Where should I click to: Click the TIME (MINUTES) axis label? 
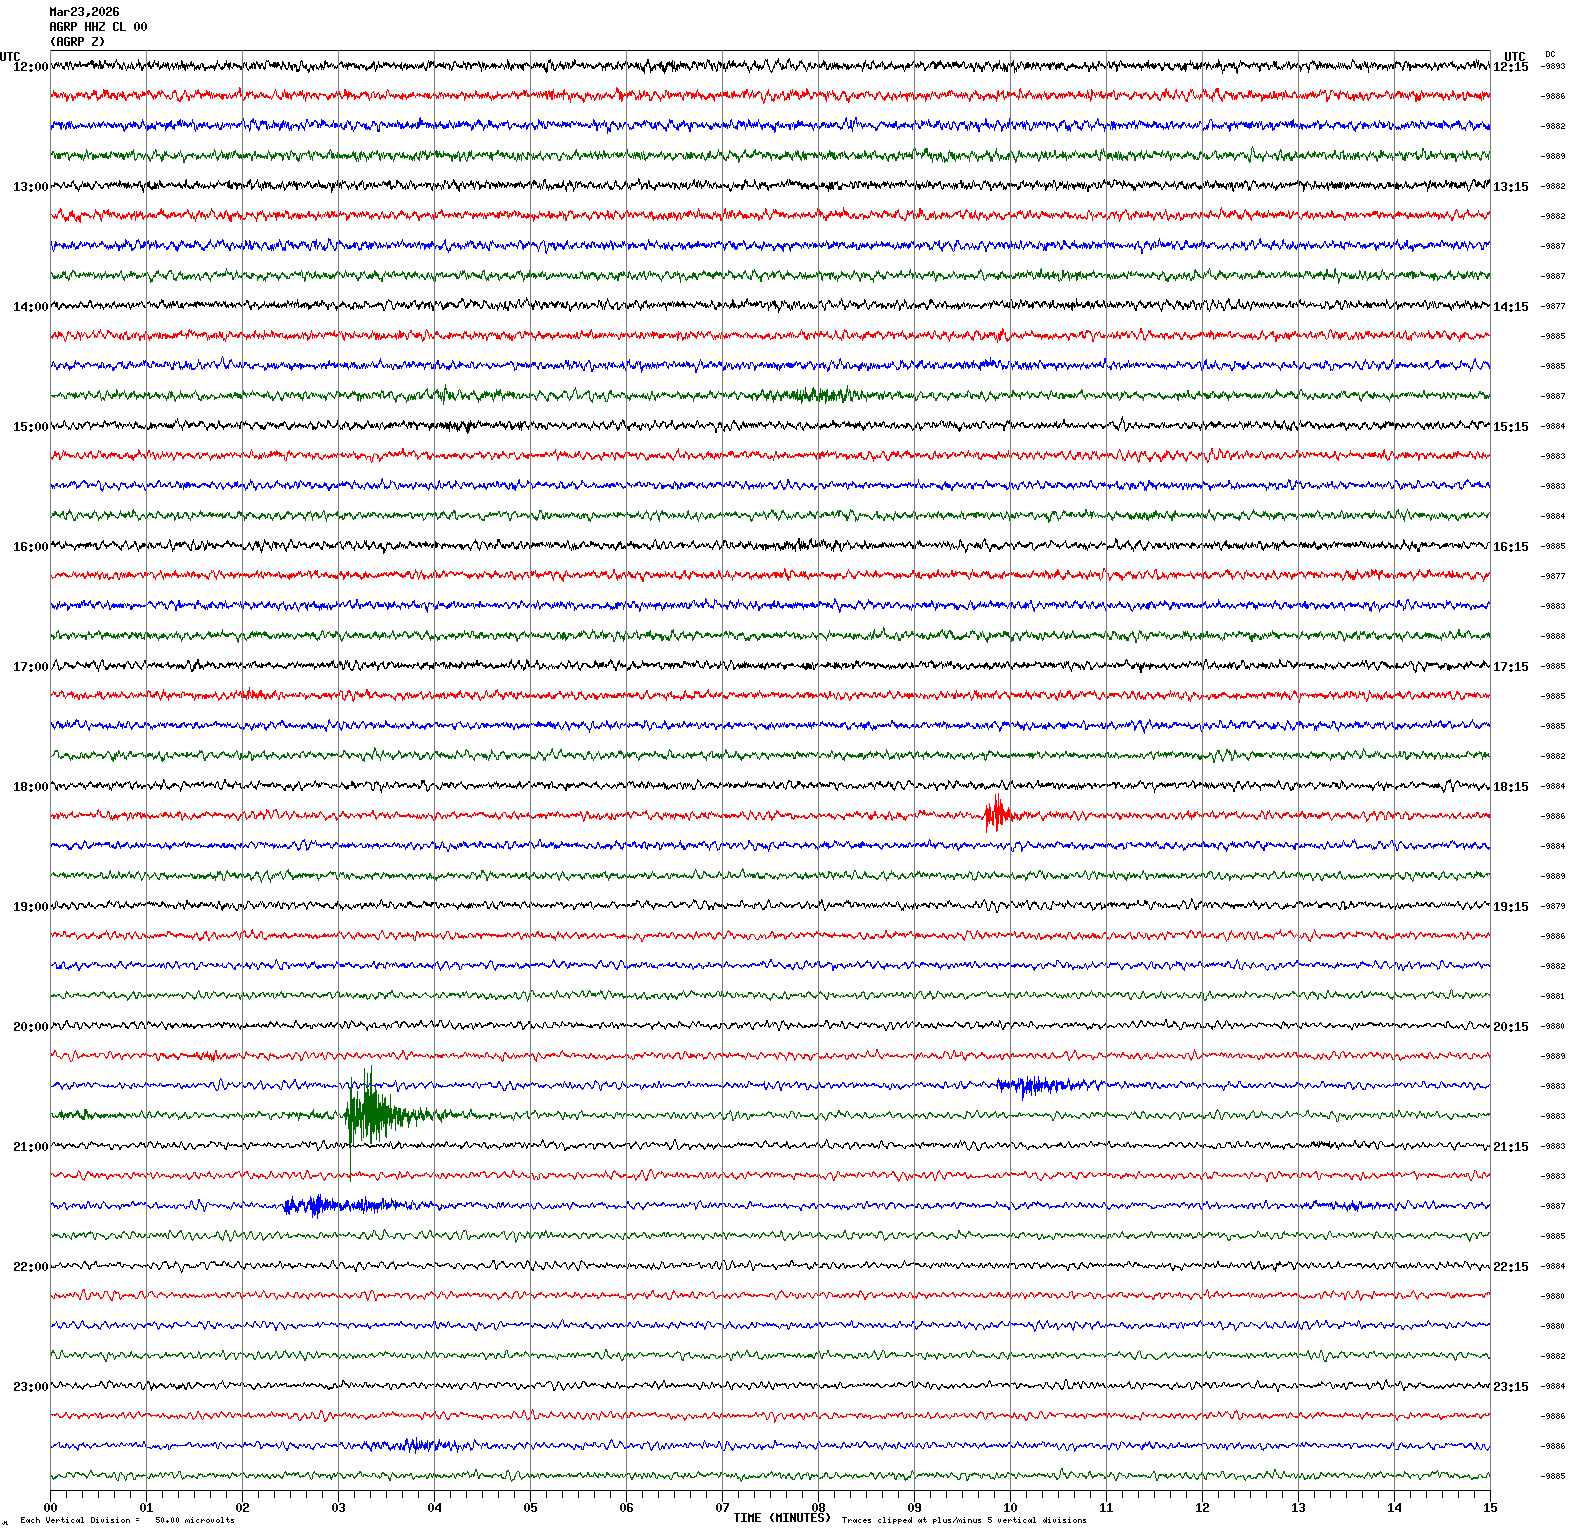pos(781,1518)
